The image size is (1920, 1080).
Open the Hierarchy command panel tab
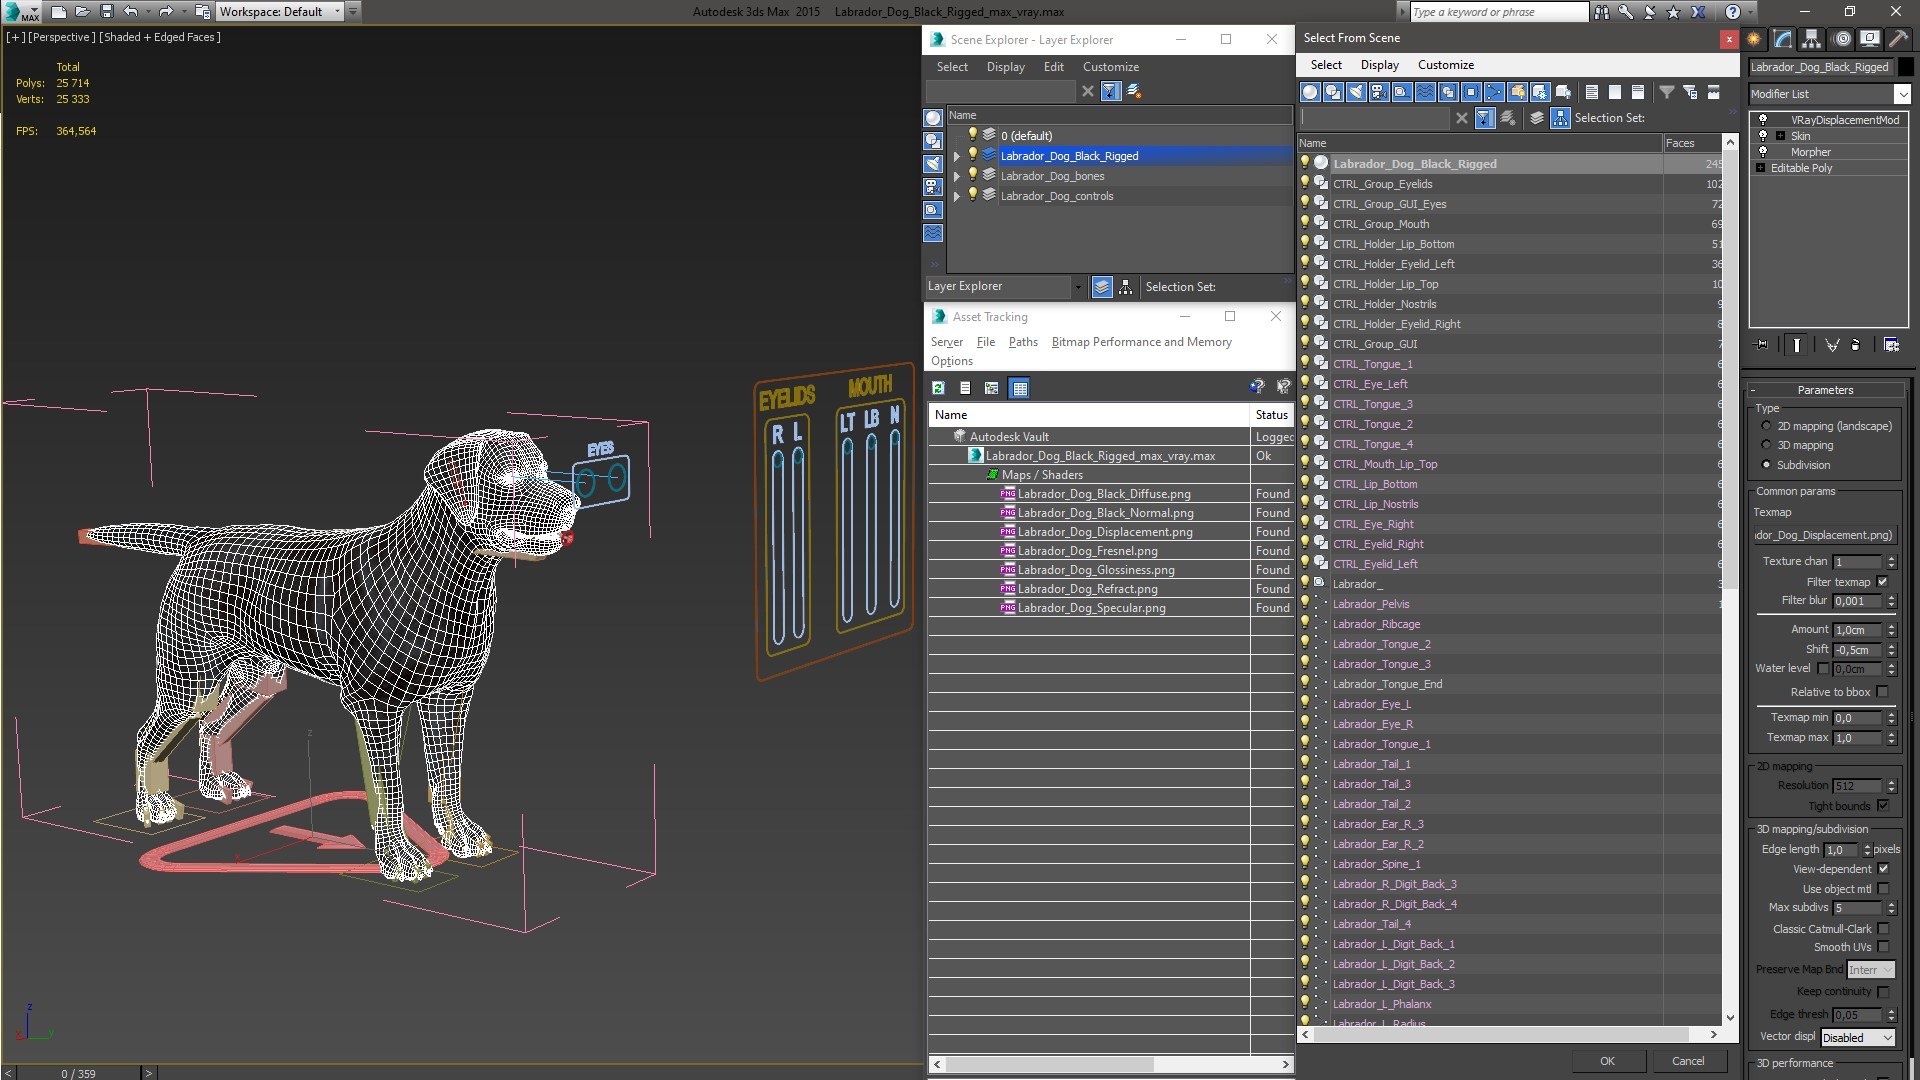(x=1811, y=38)
